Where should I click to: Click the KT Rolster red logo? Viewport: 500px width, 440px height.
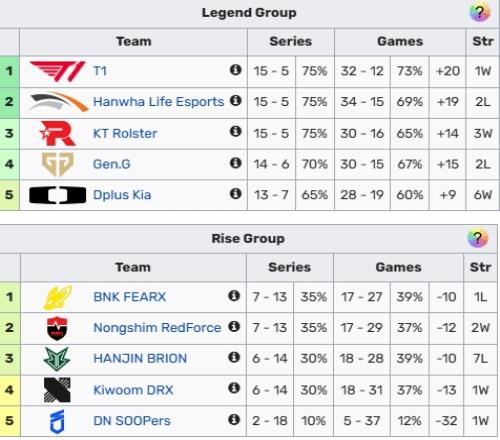[58, 133]
